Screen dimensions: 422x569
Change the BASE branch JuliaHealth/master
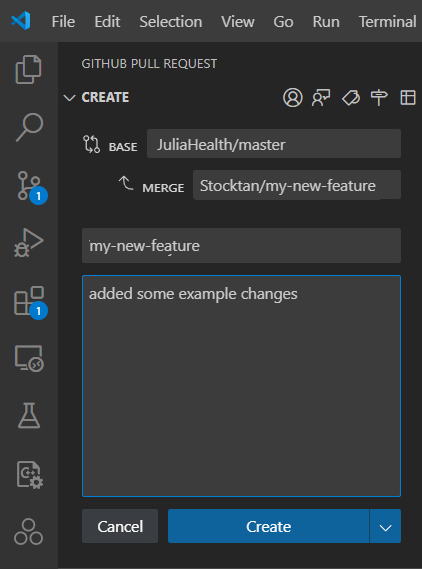click(274, 144)
